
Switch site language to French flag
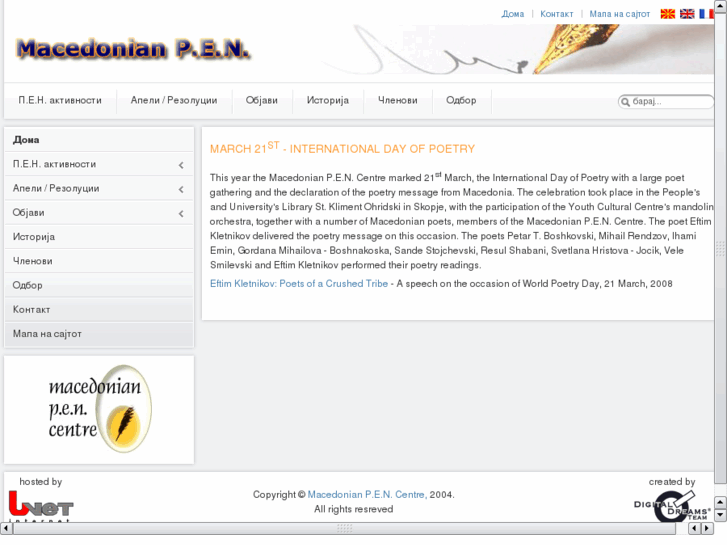(x=706, y=14)
